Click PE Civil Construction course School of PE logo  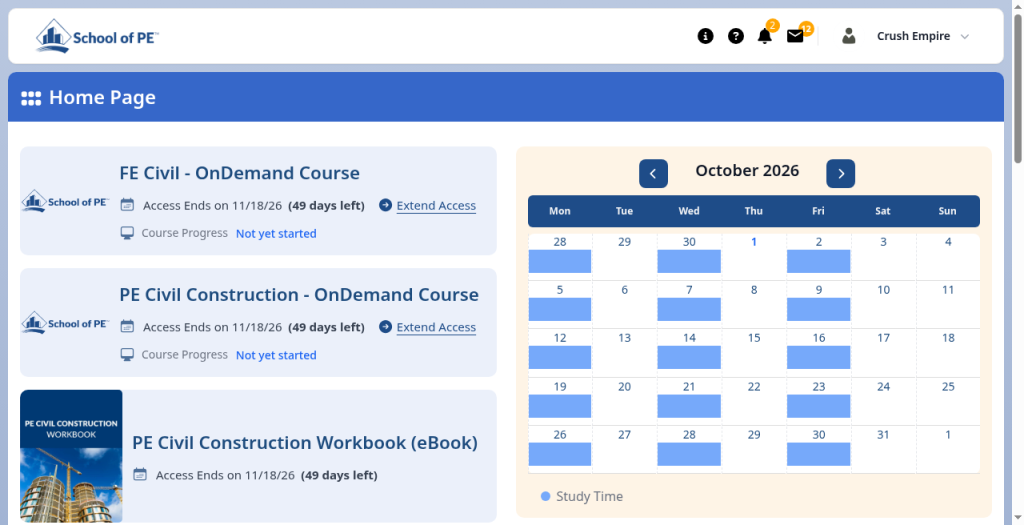tap(65, 323)
